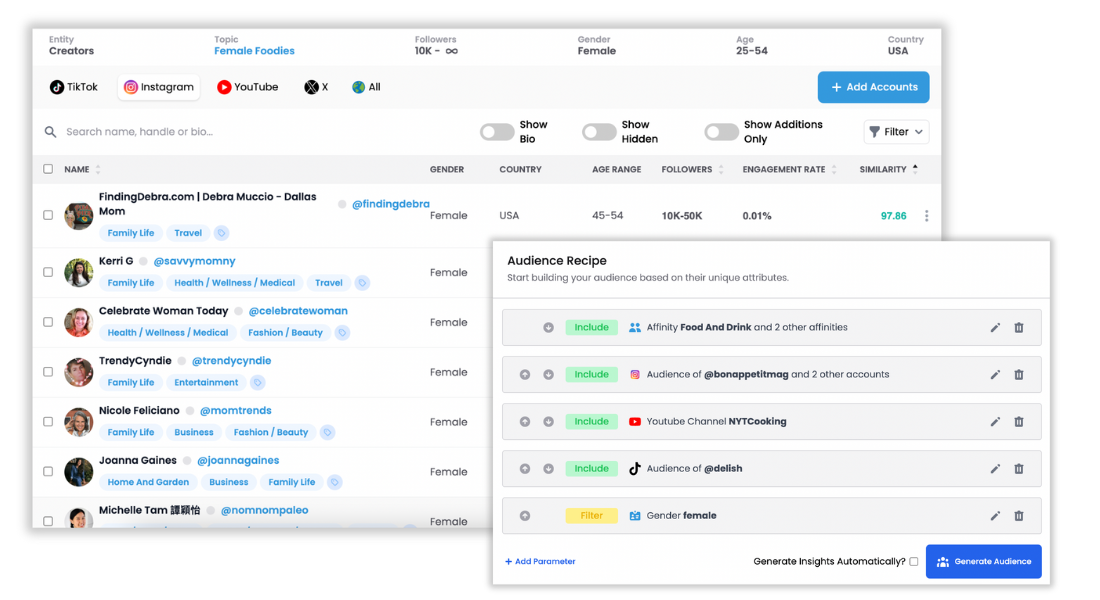Screen dimensions: 1100x600
Task: Move @delish row down
Action: 549,469
